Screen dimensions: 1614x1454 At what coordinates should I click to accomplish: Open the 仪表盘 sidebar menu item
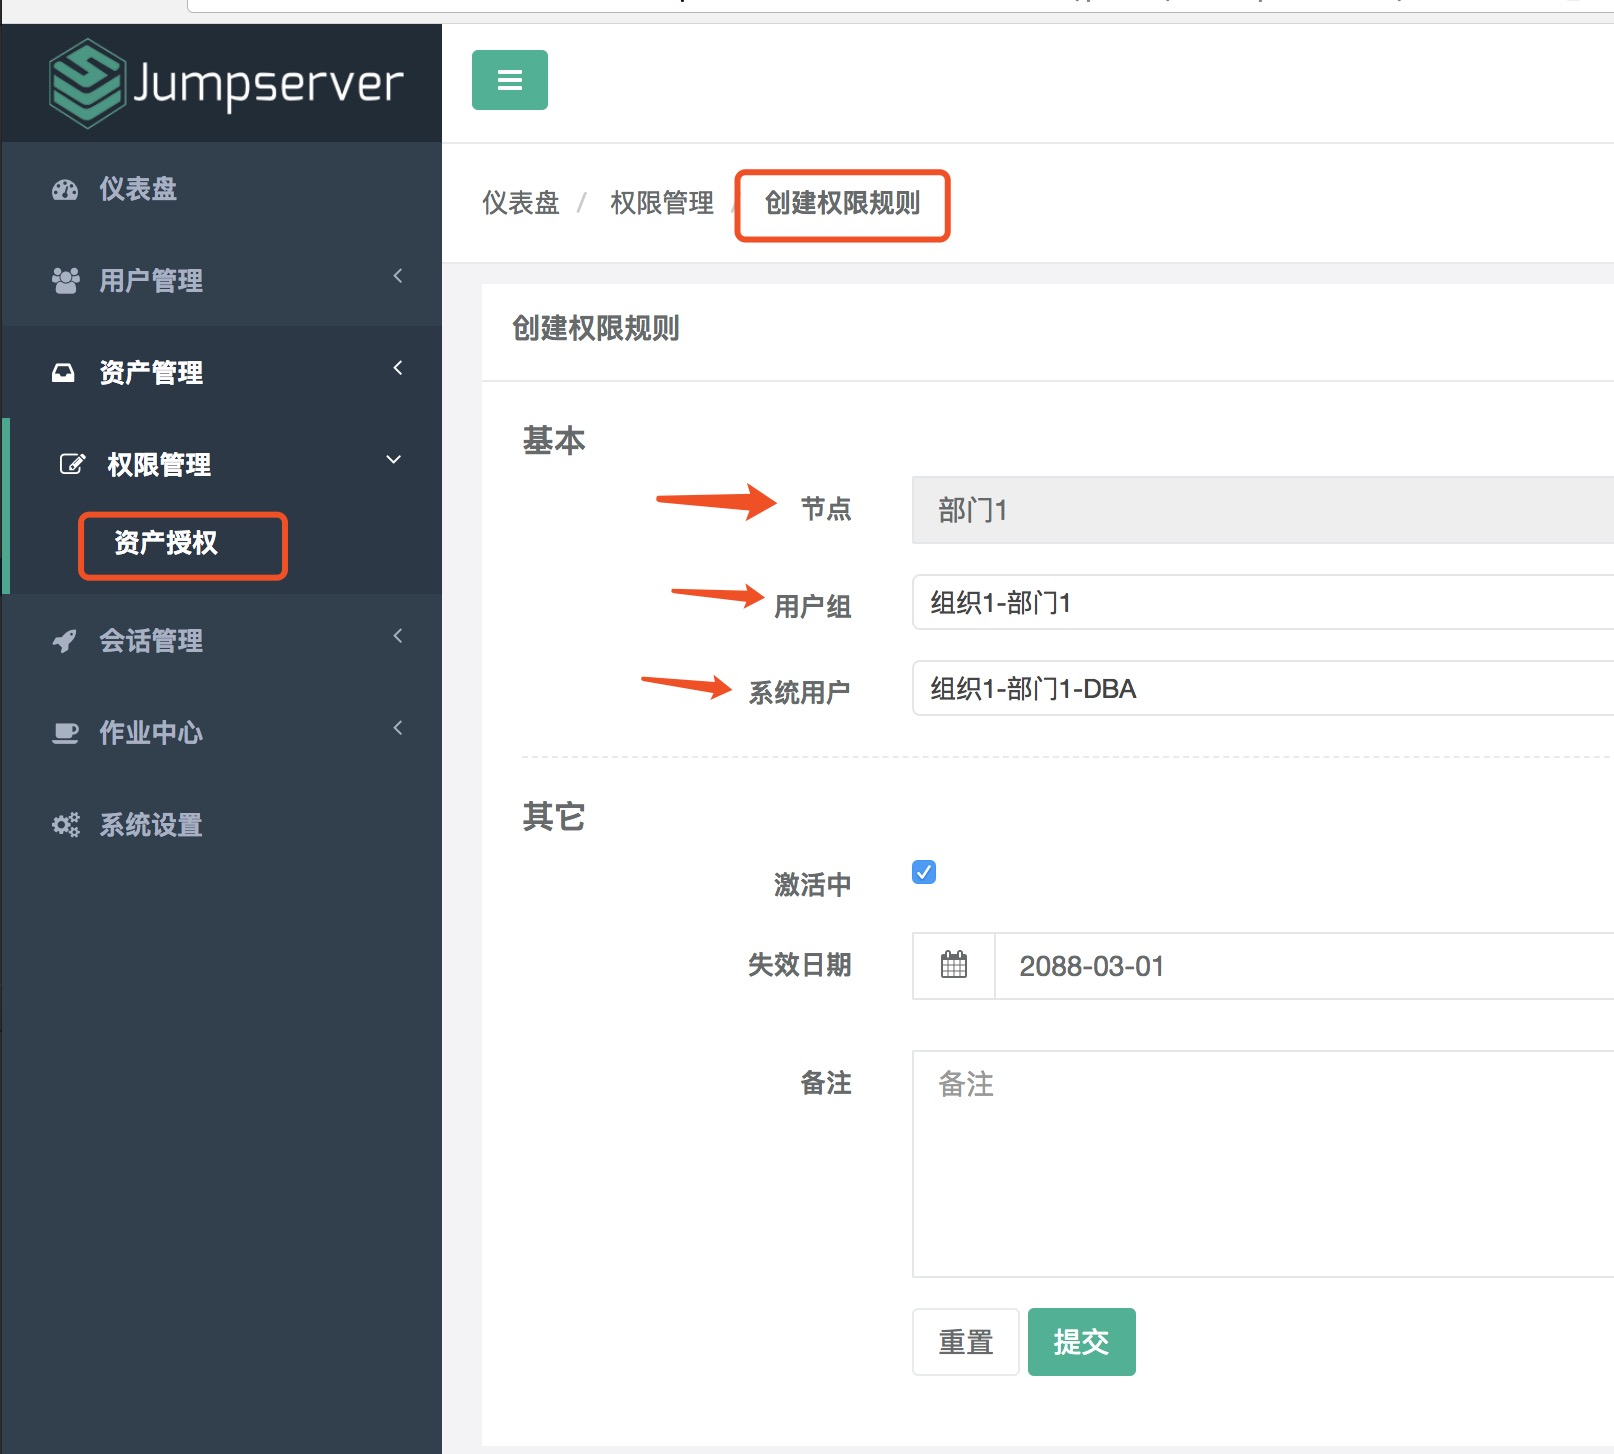click(222, 189)
